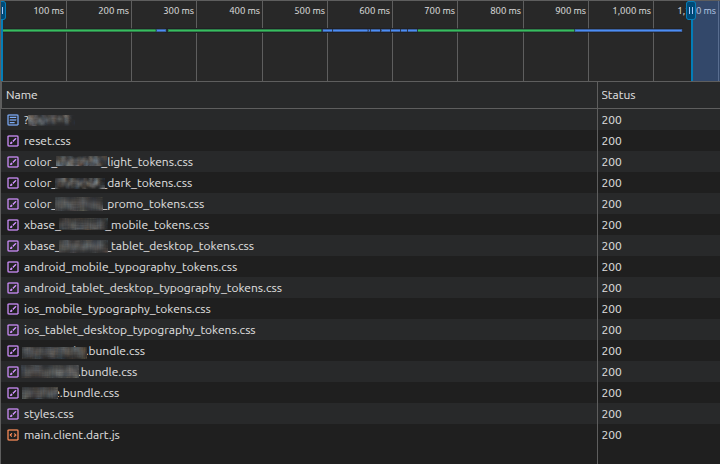This screenshot has height=464, width=720.
Task: Click the stylesheet icon beside styles.css
Action: click(x=13, y=414)
